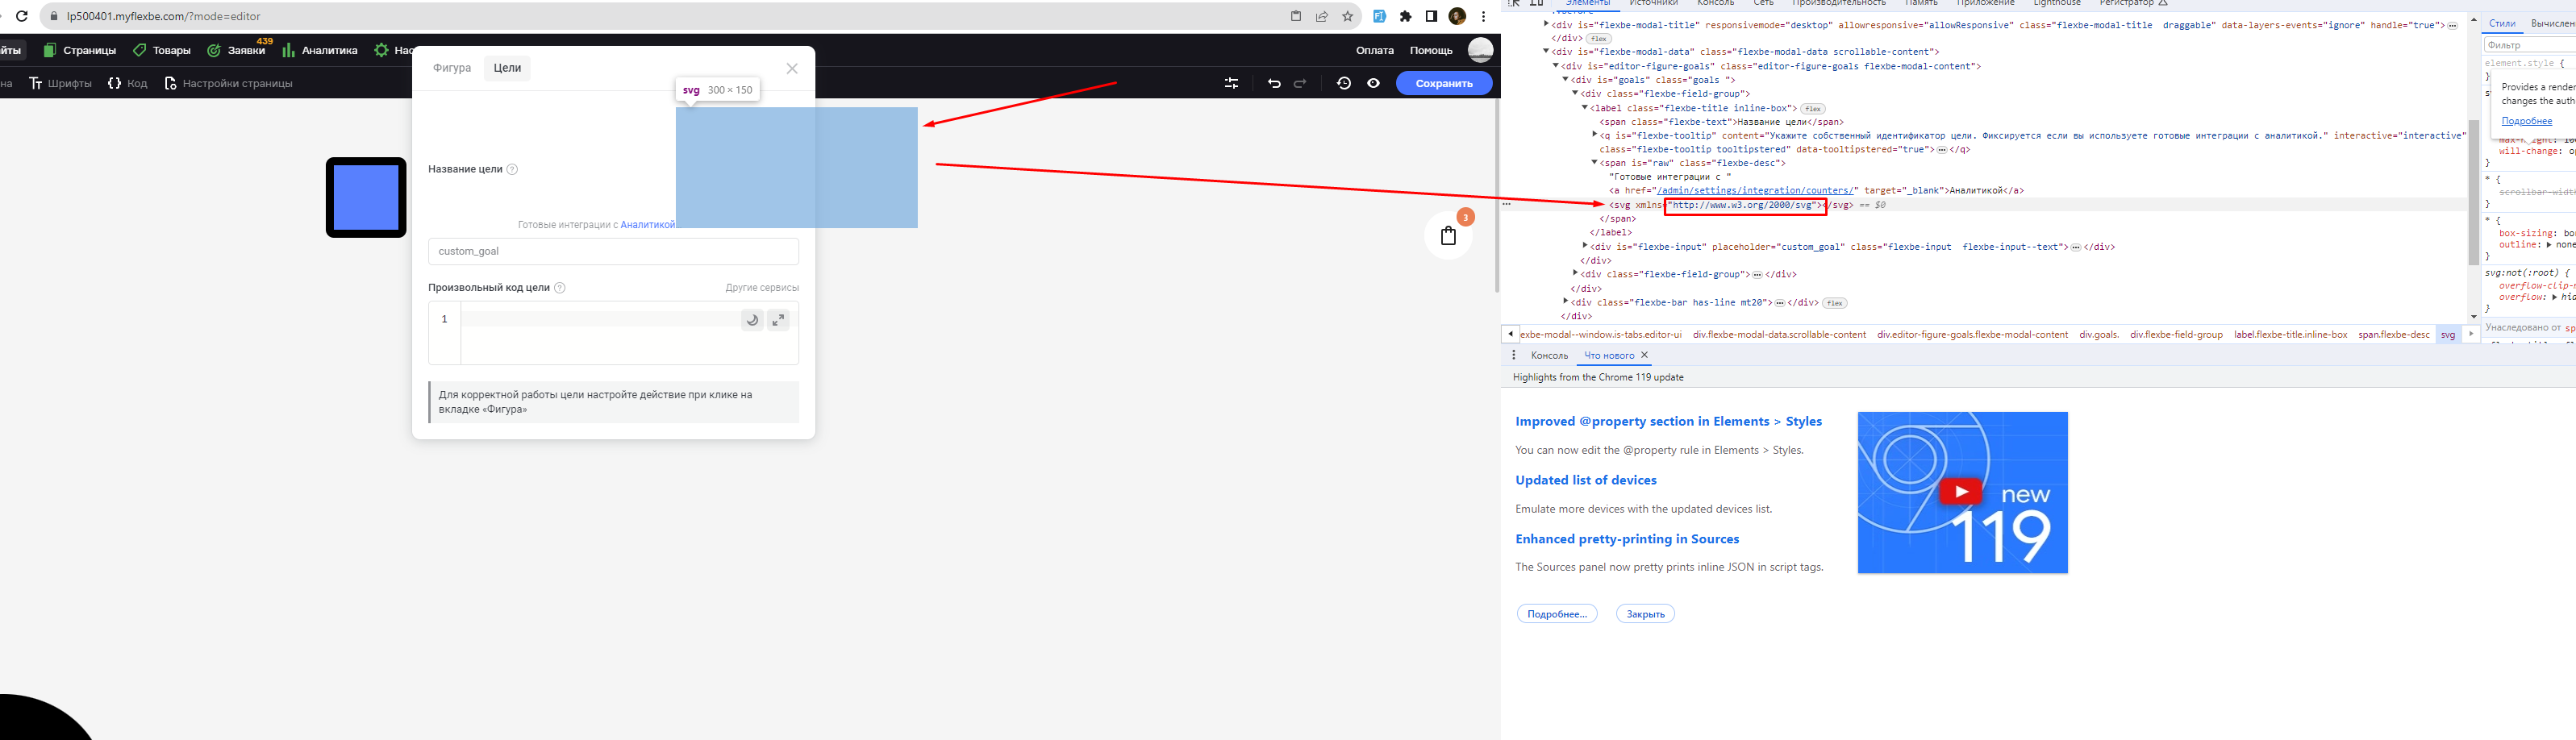Toggle the flex badge on label element

point(1812,109)
